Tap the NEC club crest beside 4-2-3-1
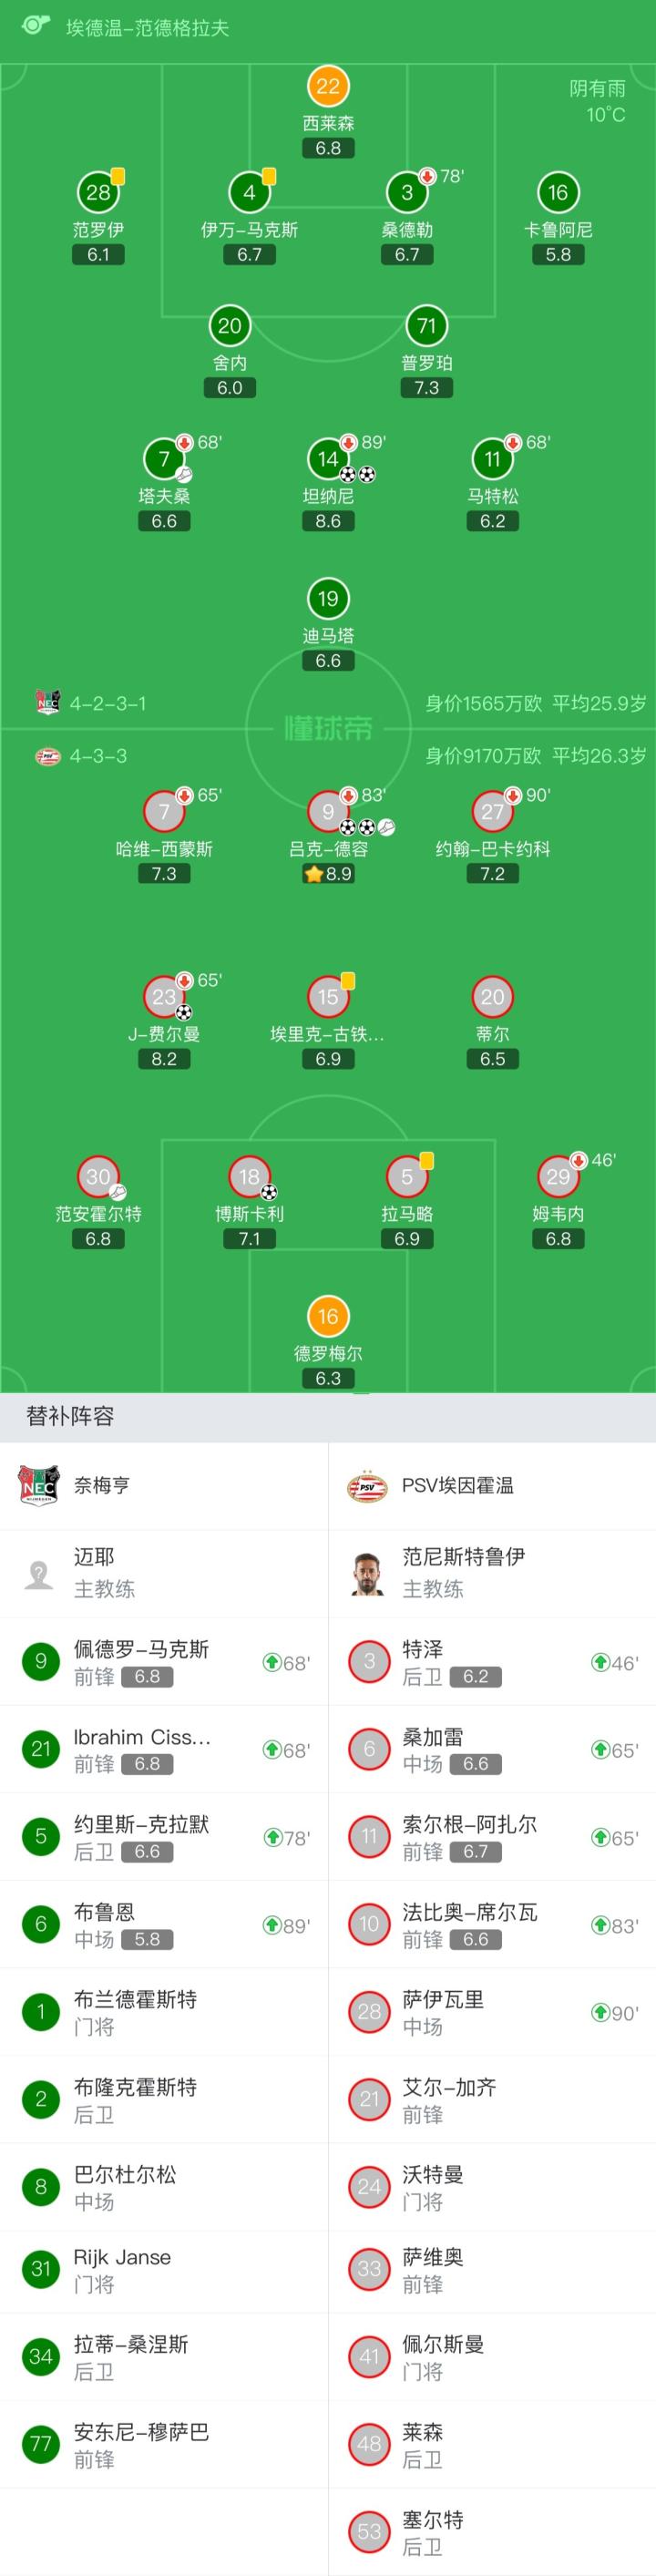Image resolution: width=656 pixels, height=2576 pixels. 47,702
